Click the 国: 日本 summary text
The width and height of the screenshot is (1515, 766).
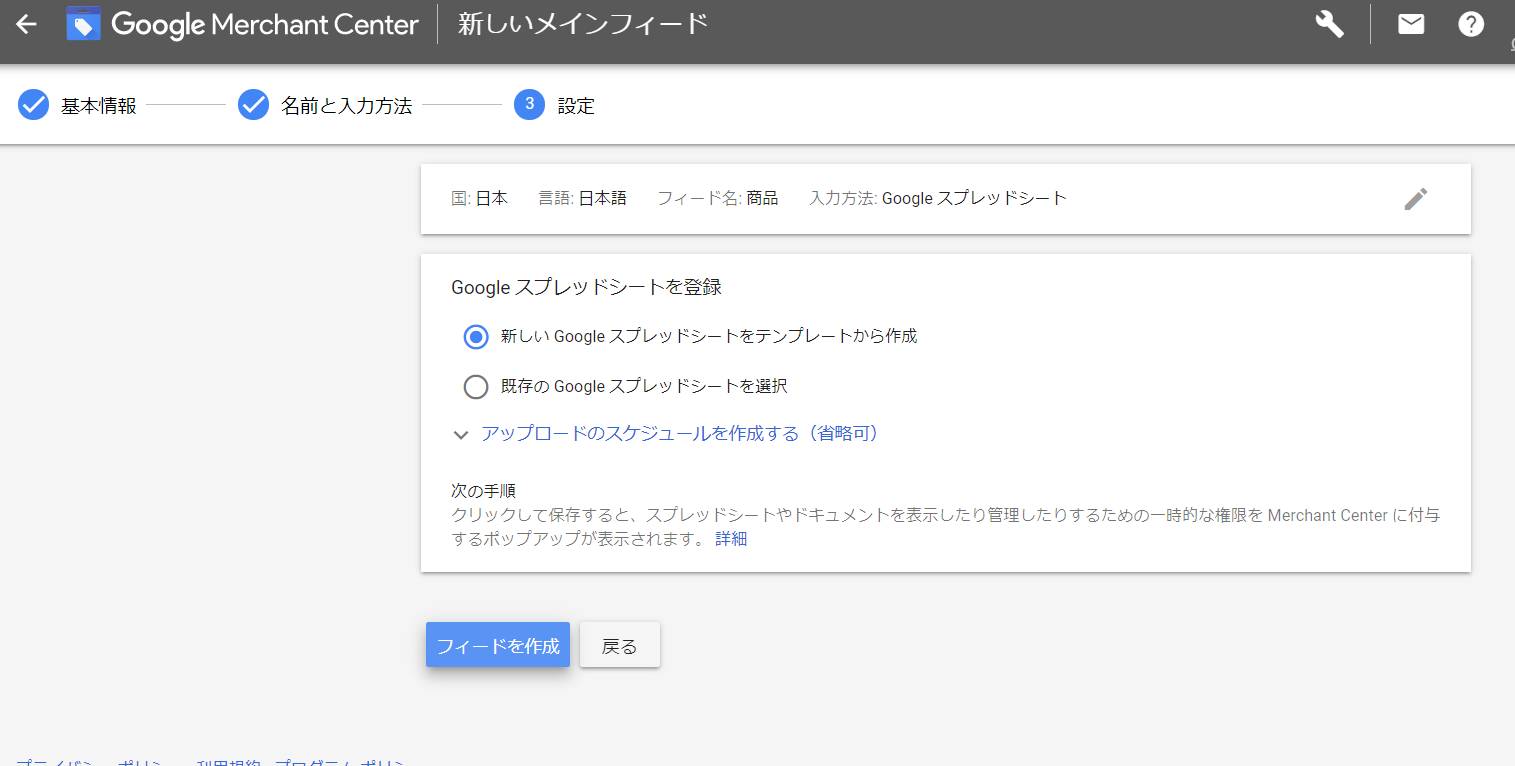480,198
